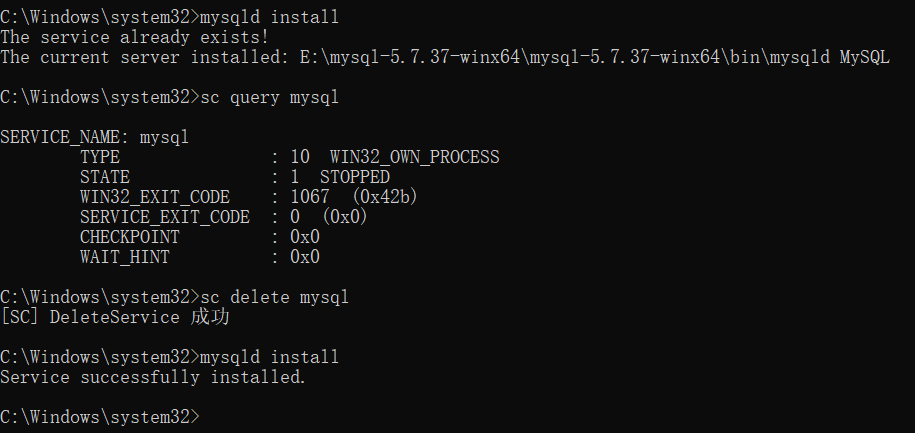Click the second "mysqld install" command
The image size is (915, 433).
[x=269, y=357]
